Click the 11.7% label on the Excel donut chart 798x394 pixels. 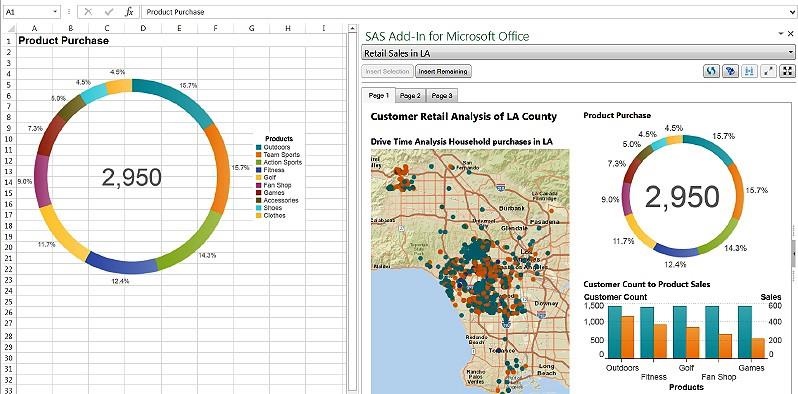click(46, 244)
